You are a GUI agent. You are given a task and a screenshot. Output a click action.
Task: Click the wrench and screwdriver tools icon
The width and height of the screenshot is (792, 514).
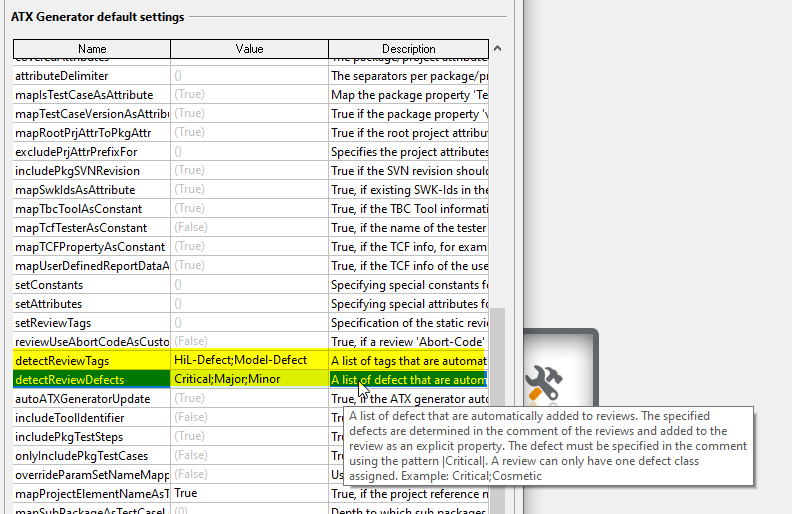[x=544, y=382]
